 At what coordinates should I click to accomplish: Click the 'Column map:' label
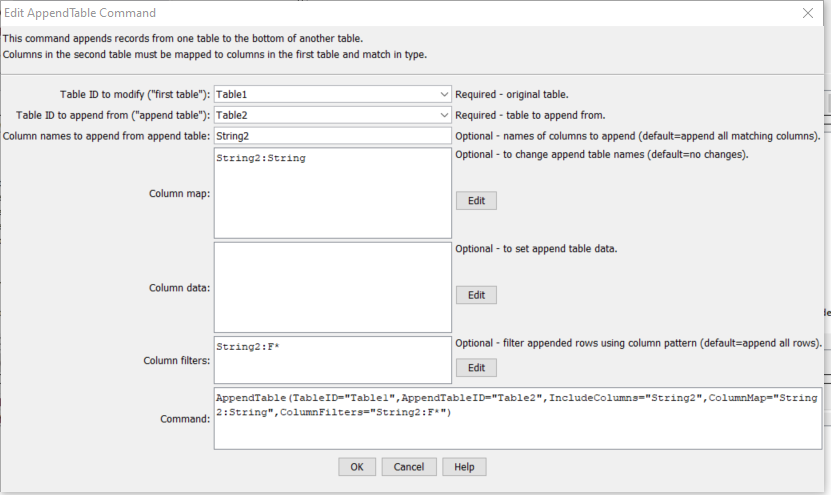coord(179,193)
